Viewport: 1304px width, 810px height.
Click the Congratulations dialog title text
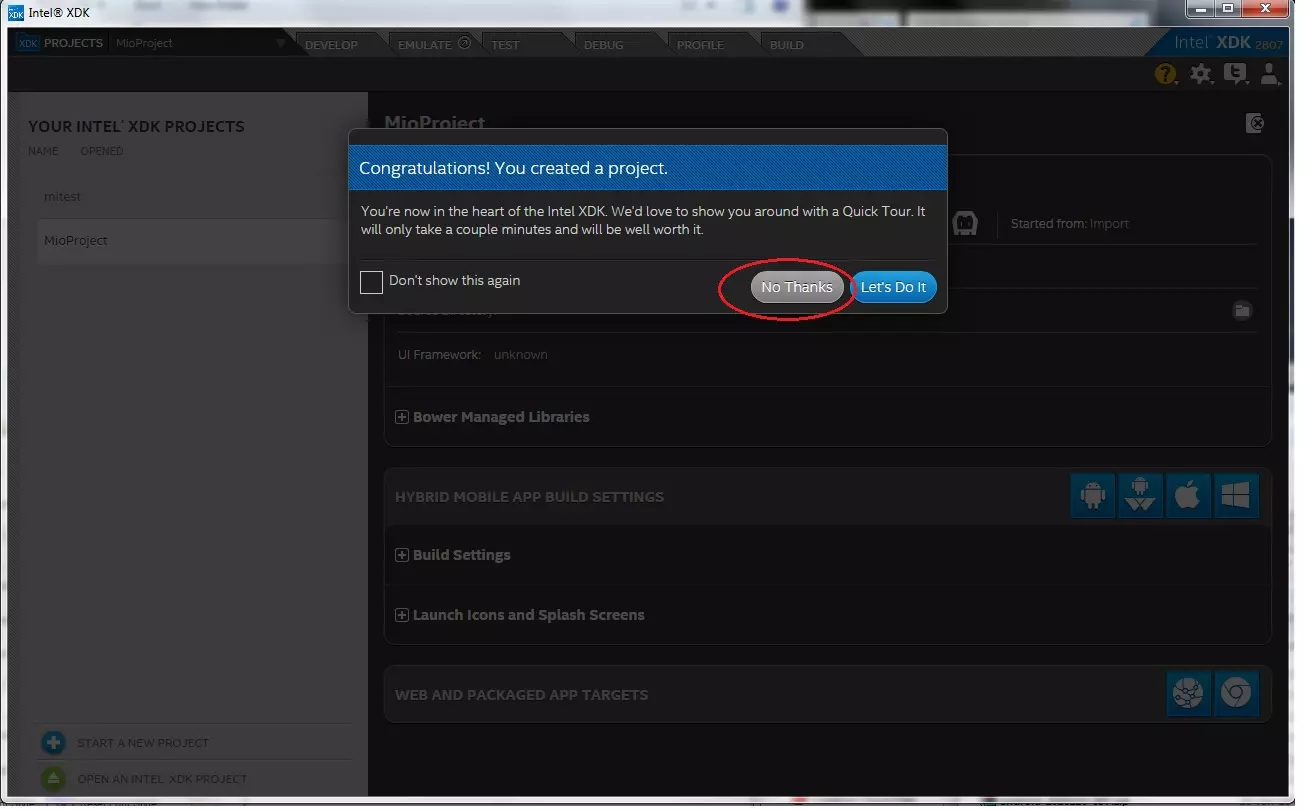click(513, 168)
